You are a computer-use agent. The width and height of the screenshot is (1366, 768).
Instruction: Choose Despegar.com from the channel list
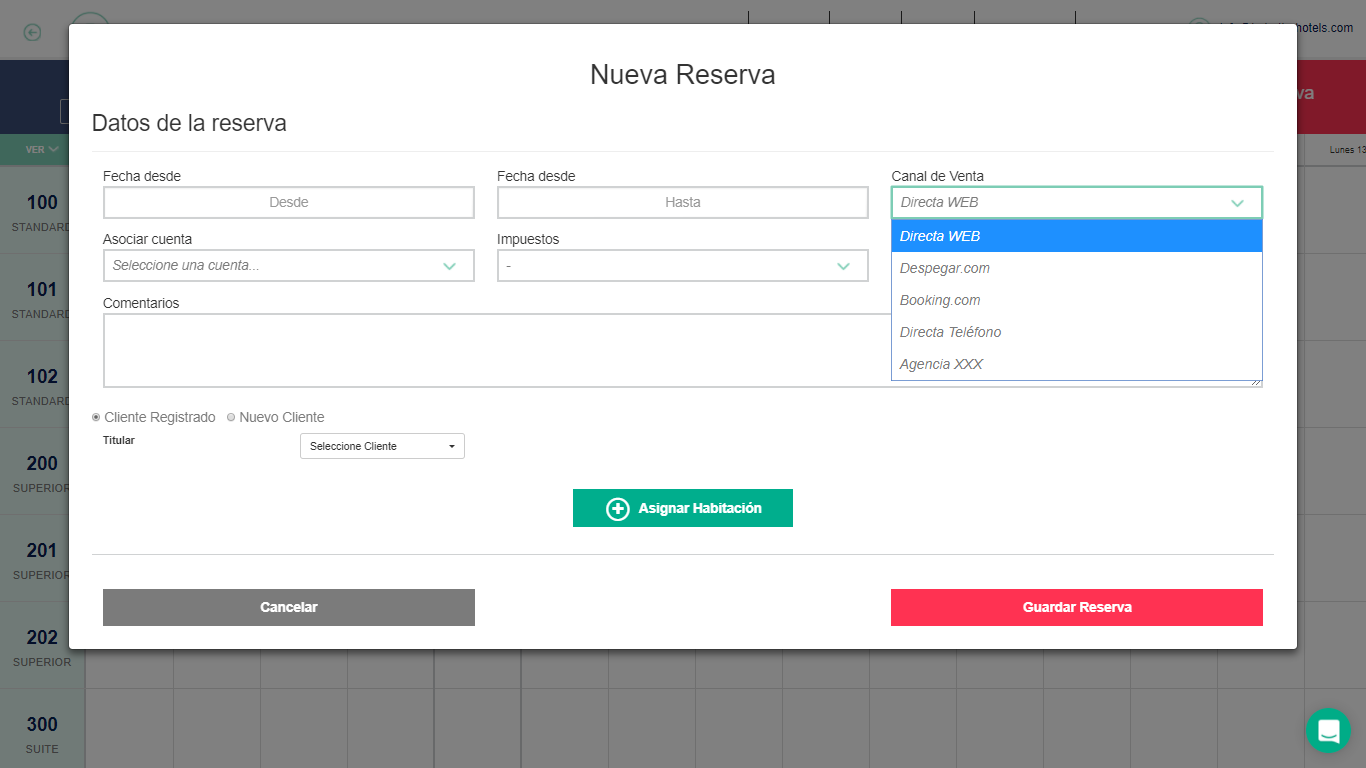(1077, 268)
